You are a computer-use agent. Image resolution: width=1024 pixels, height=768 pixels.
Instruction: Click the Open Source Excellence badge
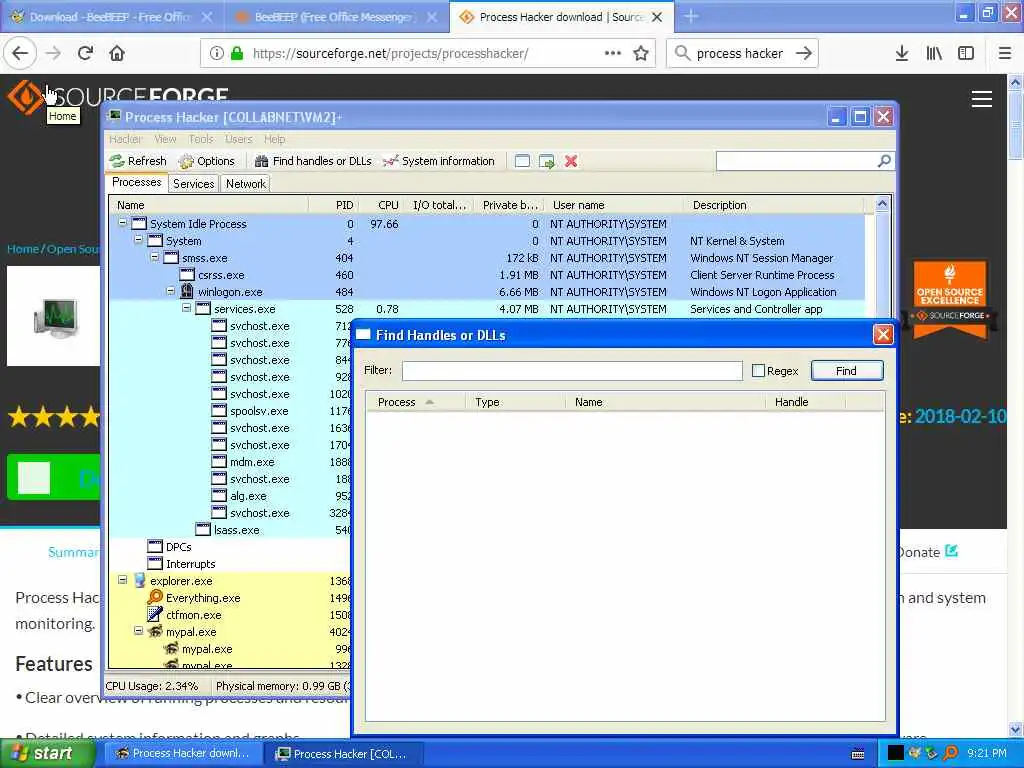click(950, 300)
